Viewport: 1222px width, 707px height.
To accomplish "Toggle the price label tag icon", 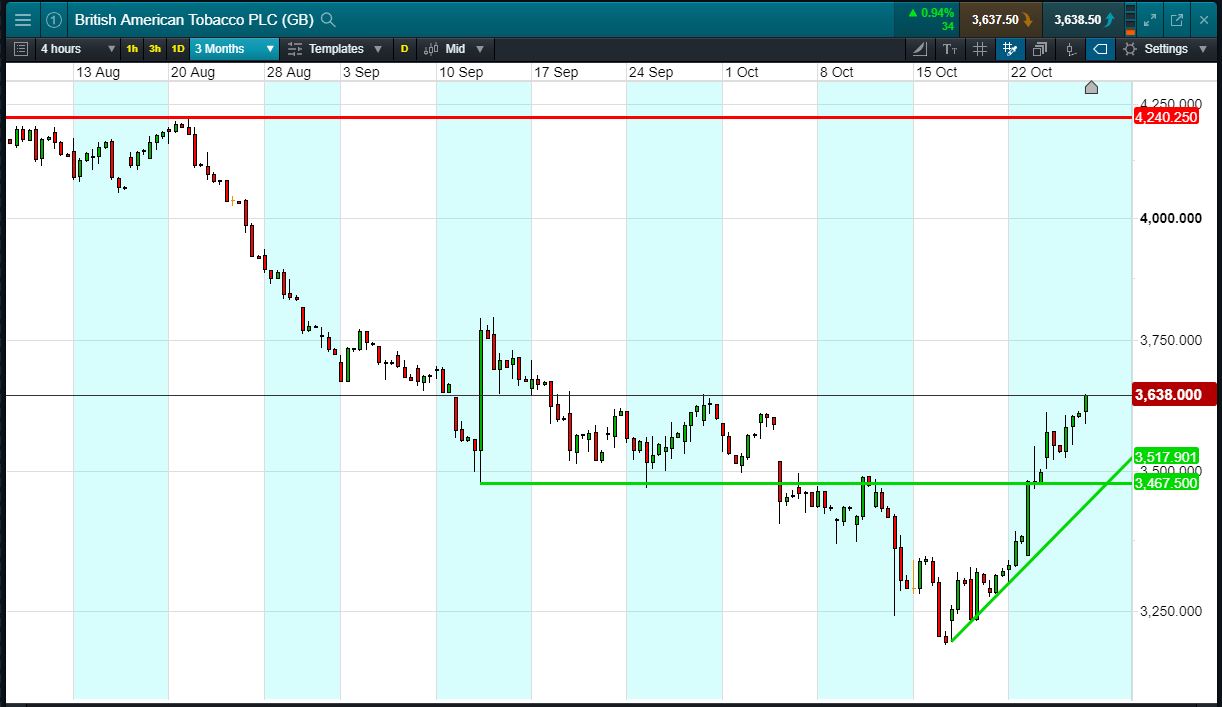I will point(1100,48).
